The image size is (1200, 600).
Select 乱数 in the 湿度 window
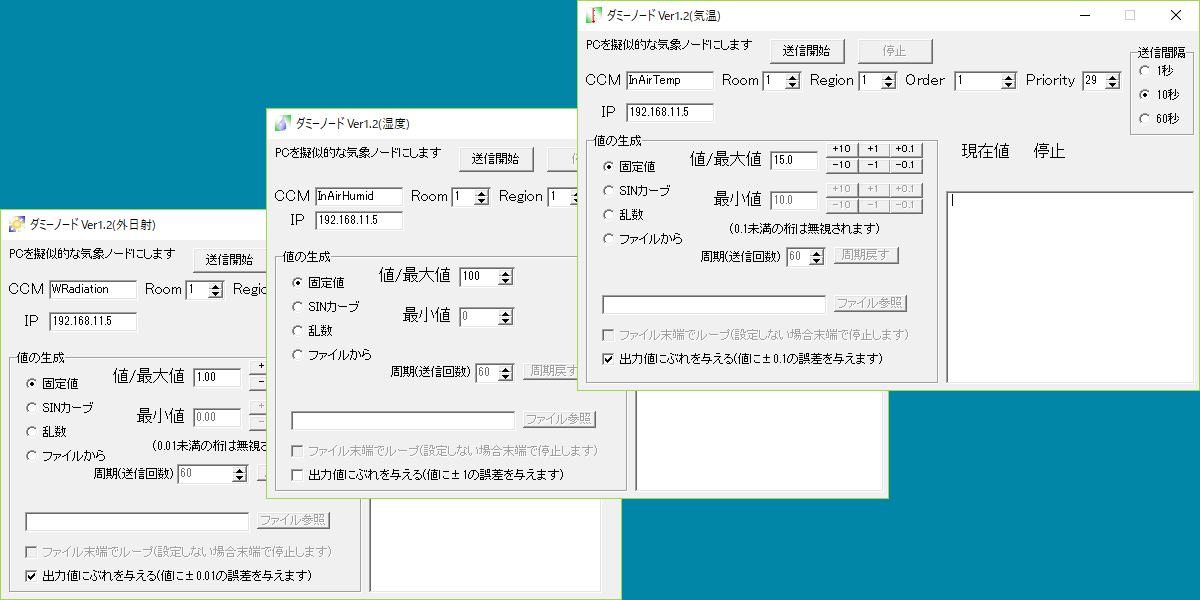[x=298, y=330]
